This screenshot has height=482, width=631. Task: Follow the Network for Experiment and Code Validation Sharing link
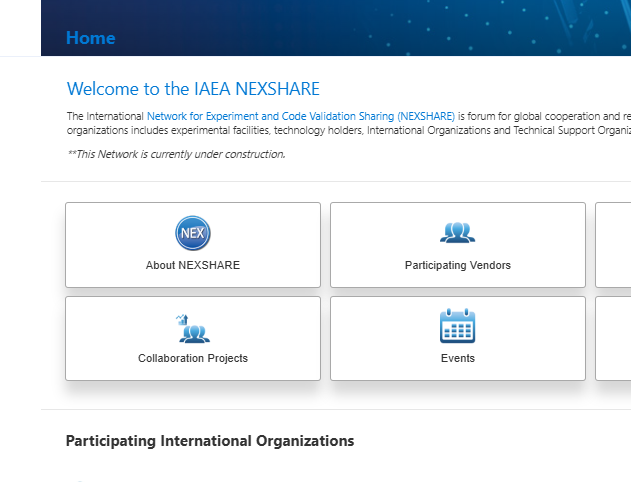pyautogui.click(x=301, y=116)
